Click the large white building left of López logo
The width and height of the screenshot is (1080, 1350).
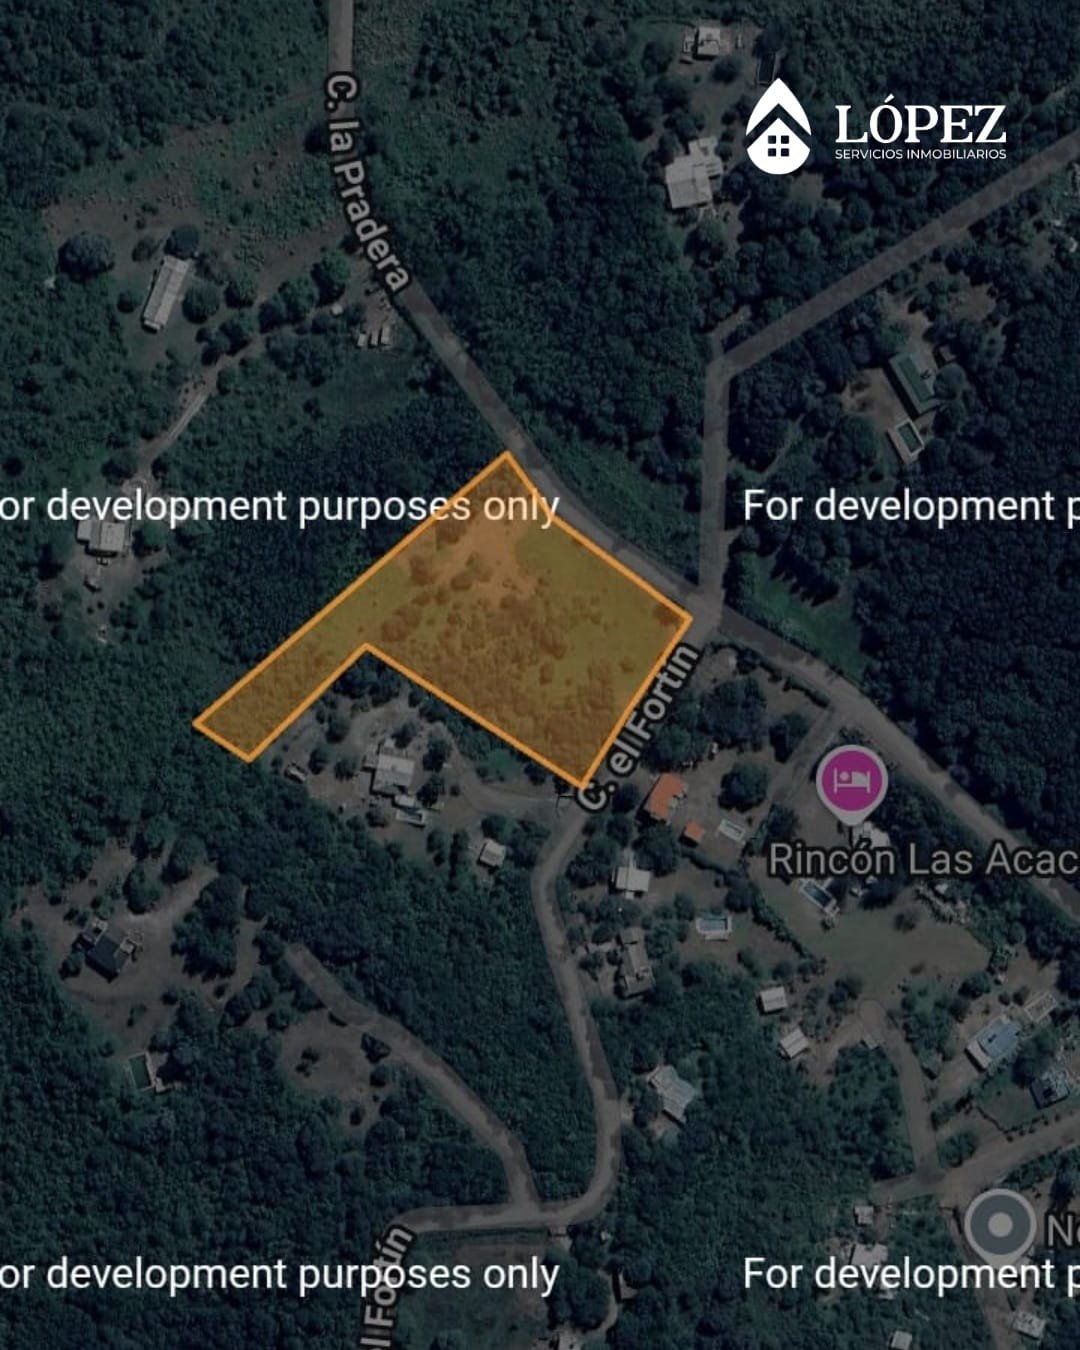693,175
